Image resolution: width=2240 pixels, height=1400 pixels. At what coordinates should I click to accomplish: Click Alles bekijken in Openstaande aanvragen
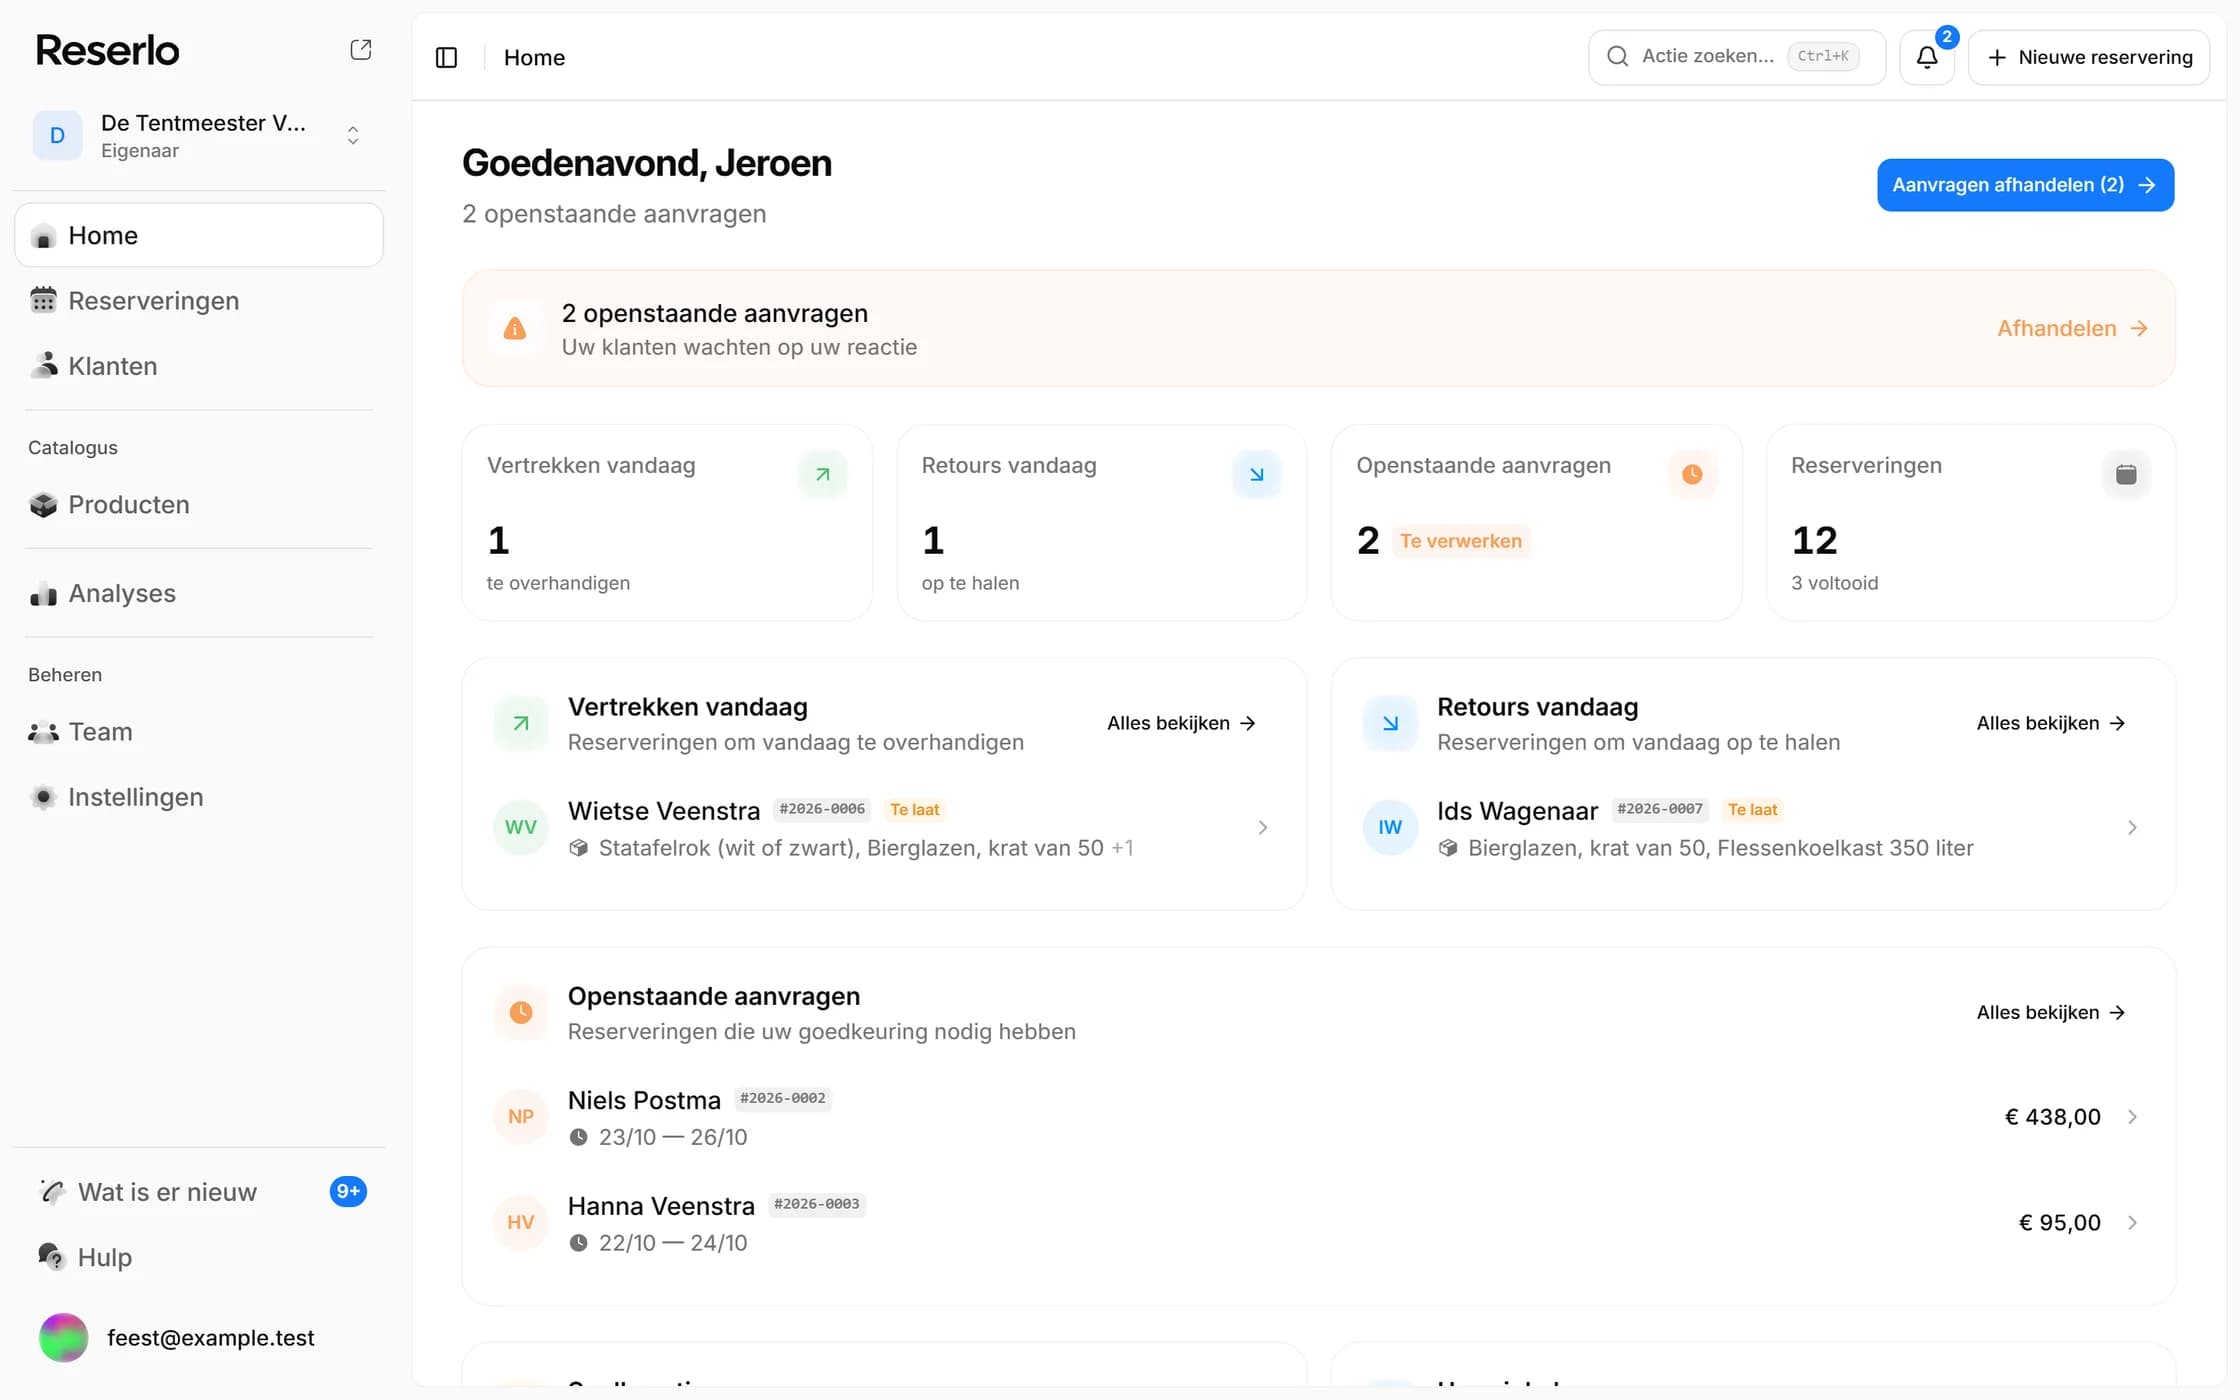tap(2051, 1012)
